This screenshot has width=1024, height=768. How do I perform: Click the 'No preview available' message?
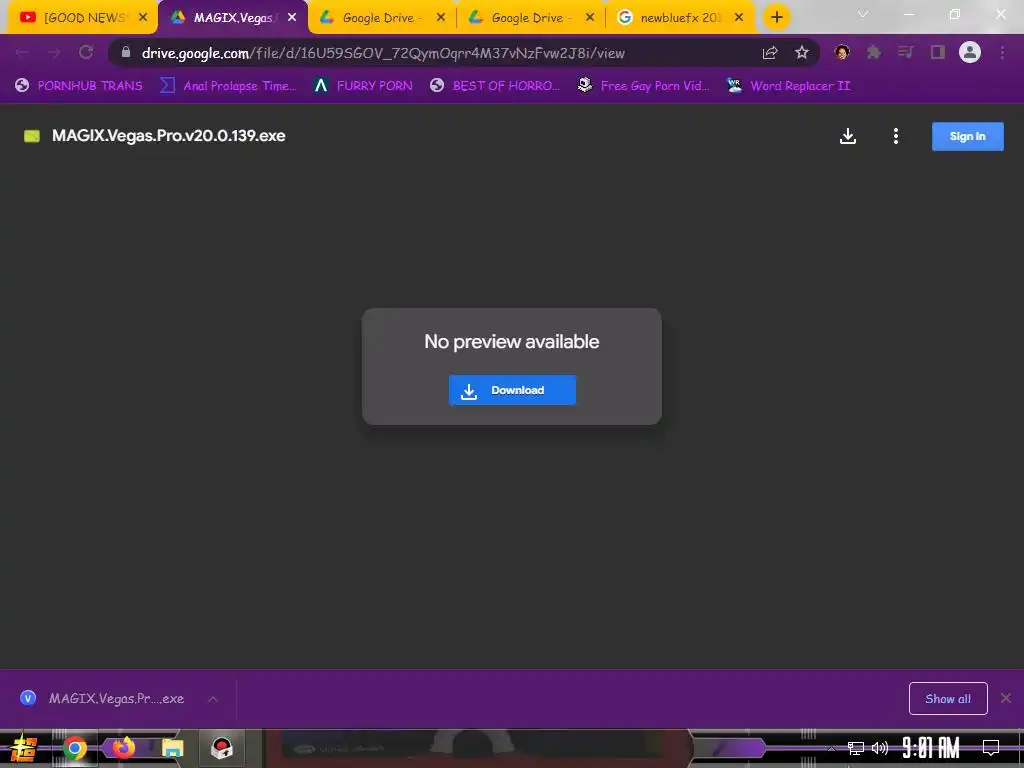pyautogui.click(x=511, y=342)
